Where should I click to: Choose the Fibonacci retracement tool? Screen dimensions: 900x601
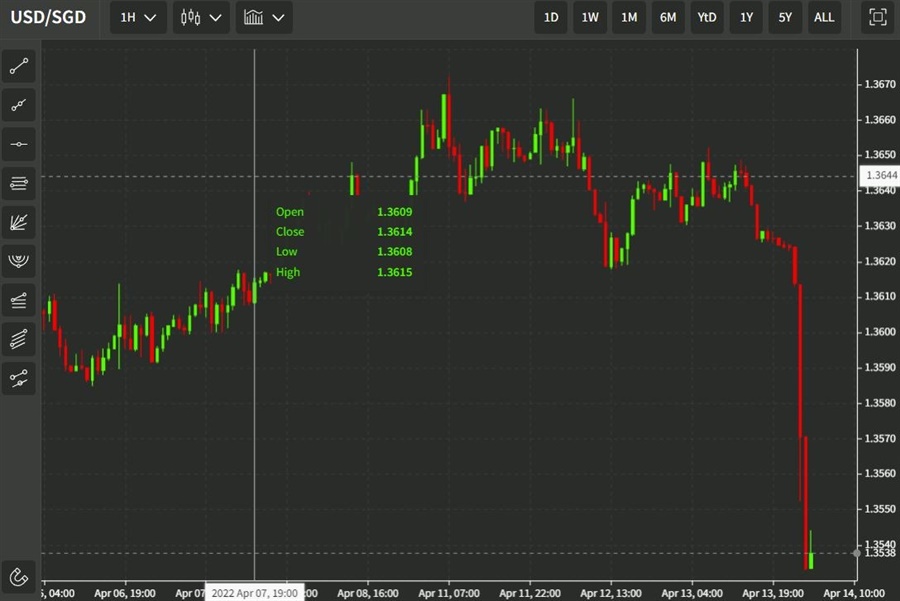19,183
